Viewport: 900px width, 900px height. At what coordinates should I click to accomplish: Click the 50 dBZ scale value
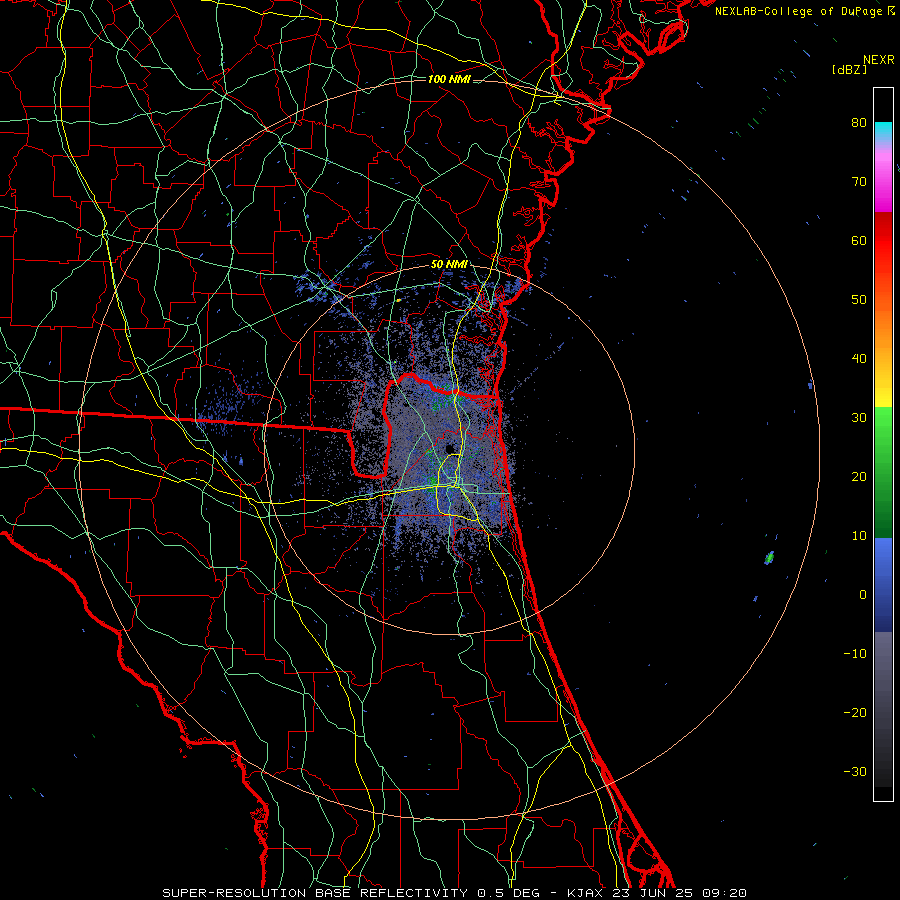(x=859, y=300)
